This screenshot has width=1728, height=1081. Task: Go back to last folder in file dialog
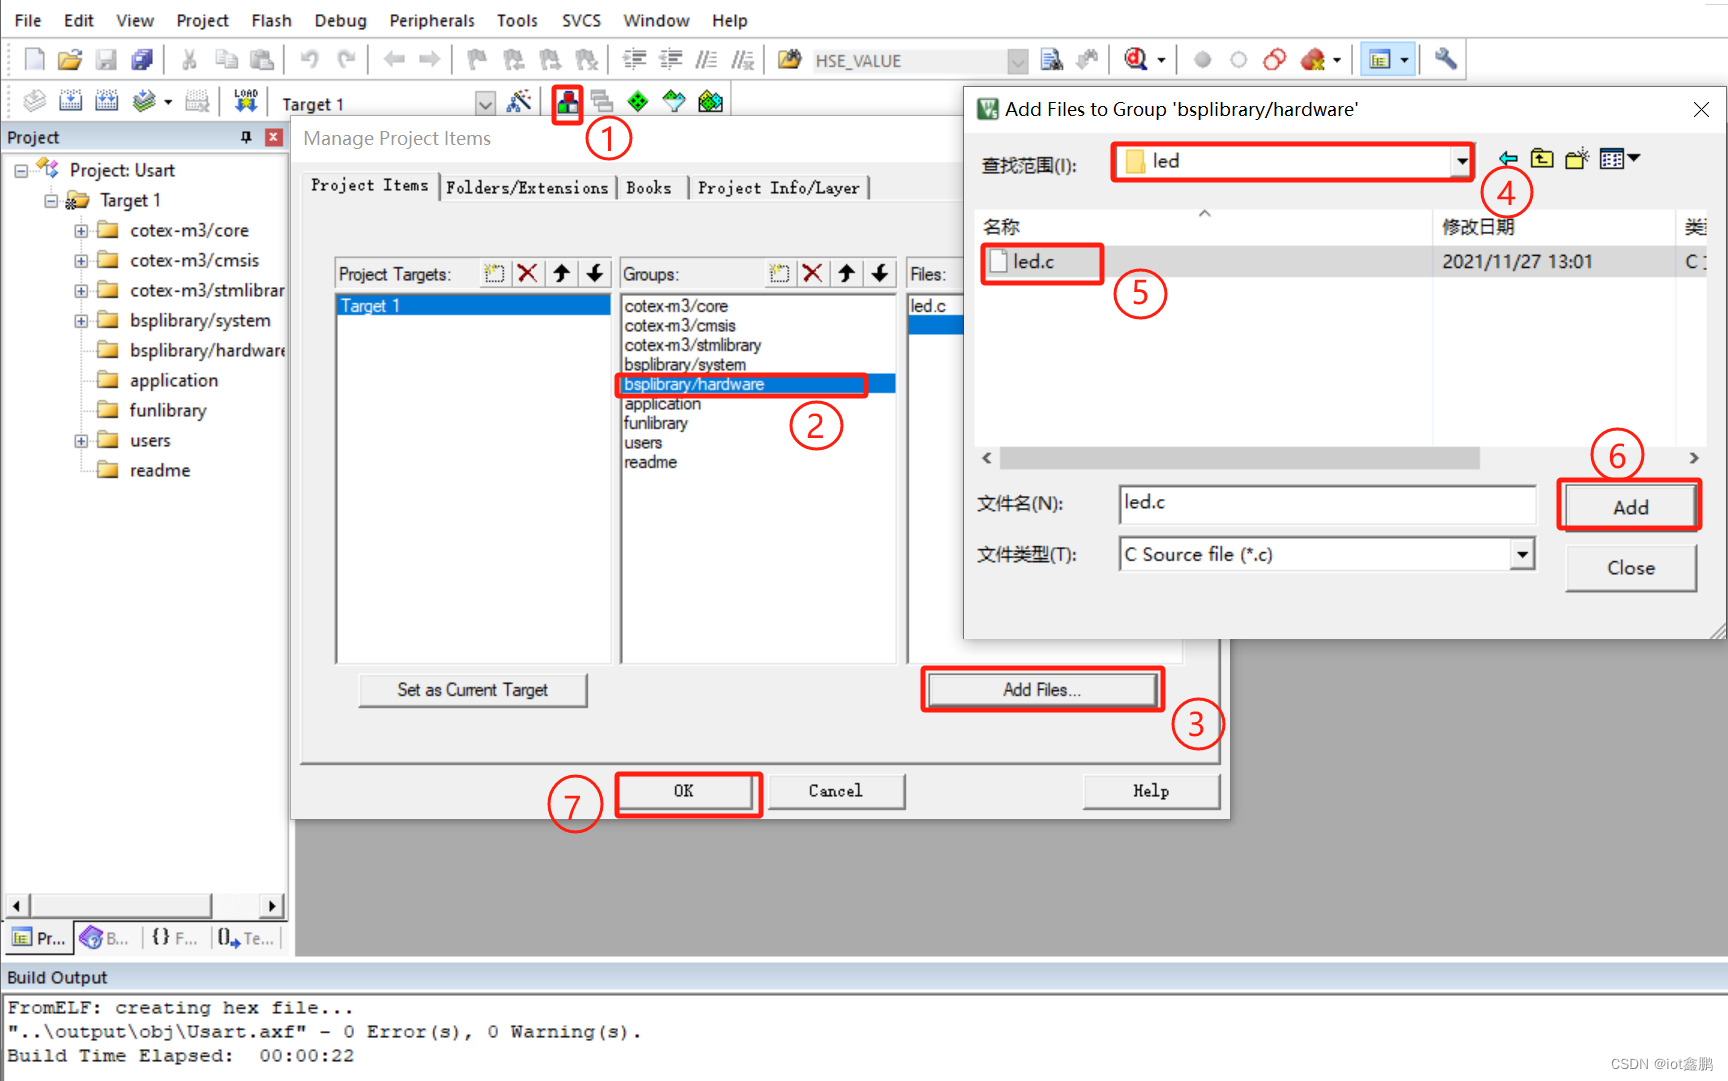pos(1508,159)
